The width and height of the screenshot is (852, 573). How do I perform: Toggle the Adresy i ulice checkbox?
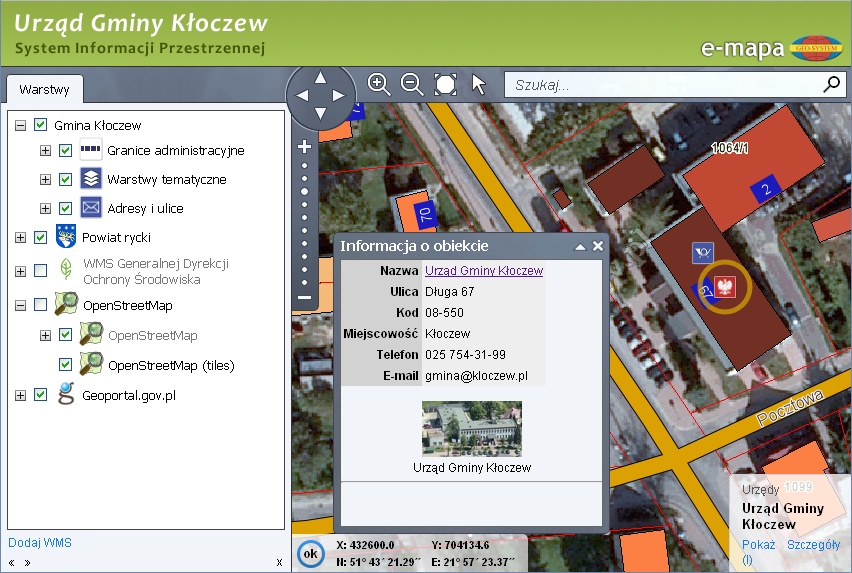point(65,208)
